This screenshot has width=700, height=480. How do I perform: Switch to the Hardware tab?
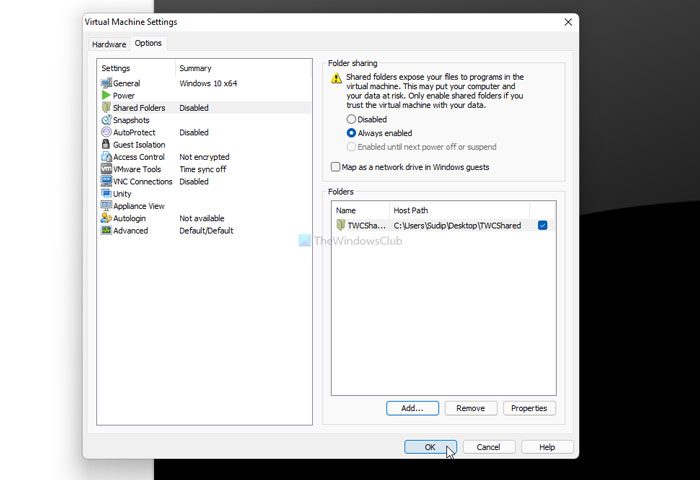pos(109,44)
